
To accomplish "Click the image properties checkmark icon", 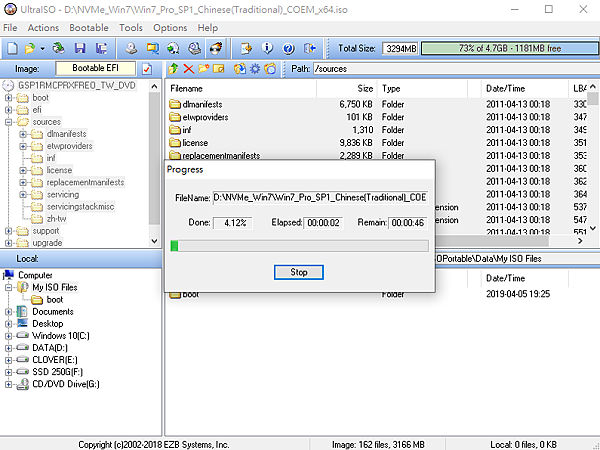I will click(x=147, y=69).
